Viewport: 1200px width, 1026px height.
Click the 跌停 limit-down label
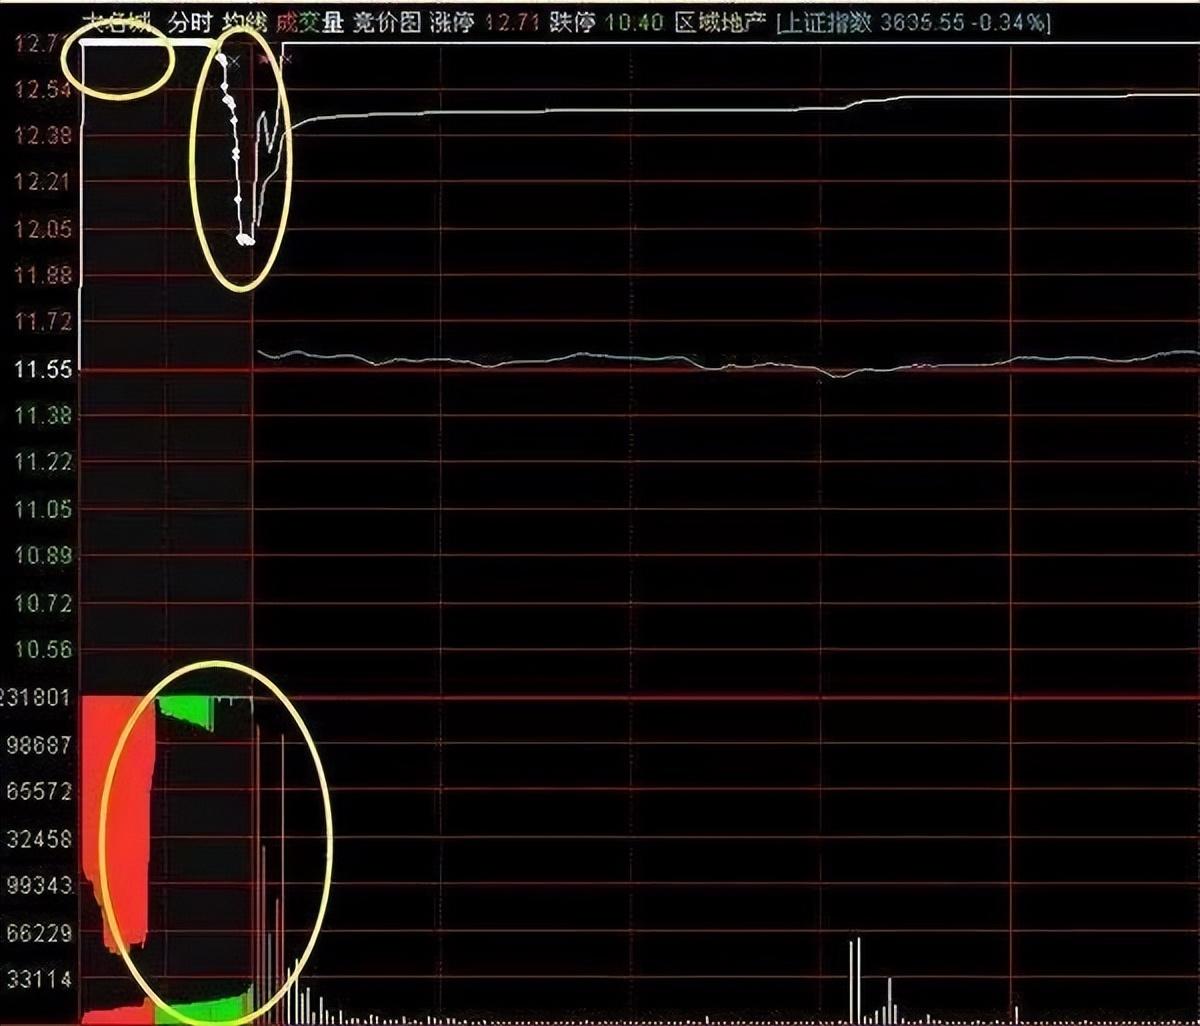pos(572,22)
